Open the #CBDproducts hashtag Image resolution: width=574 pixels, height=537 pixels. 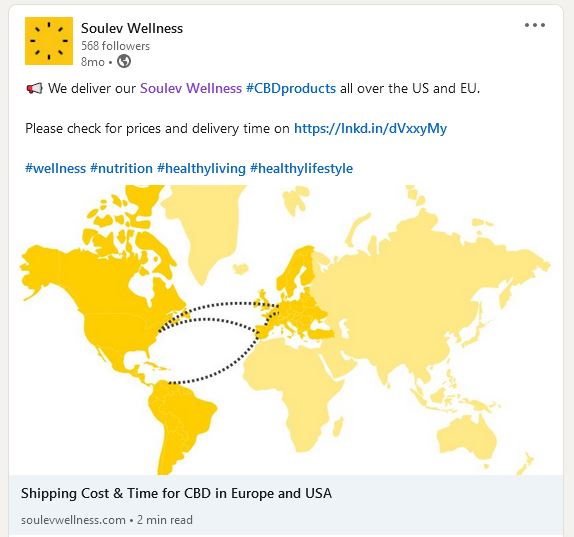tap(291, 88)
